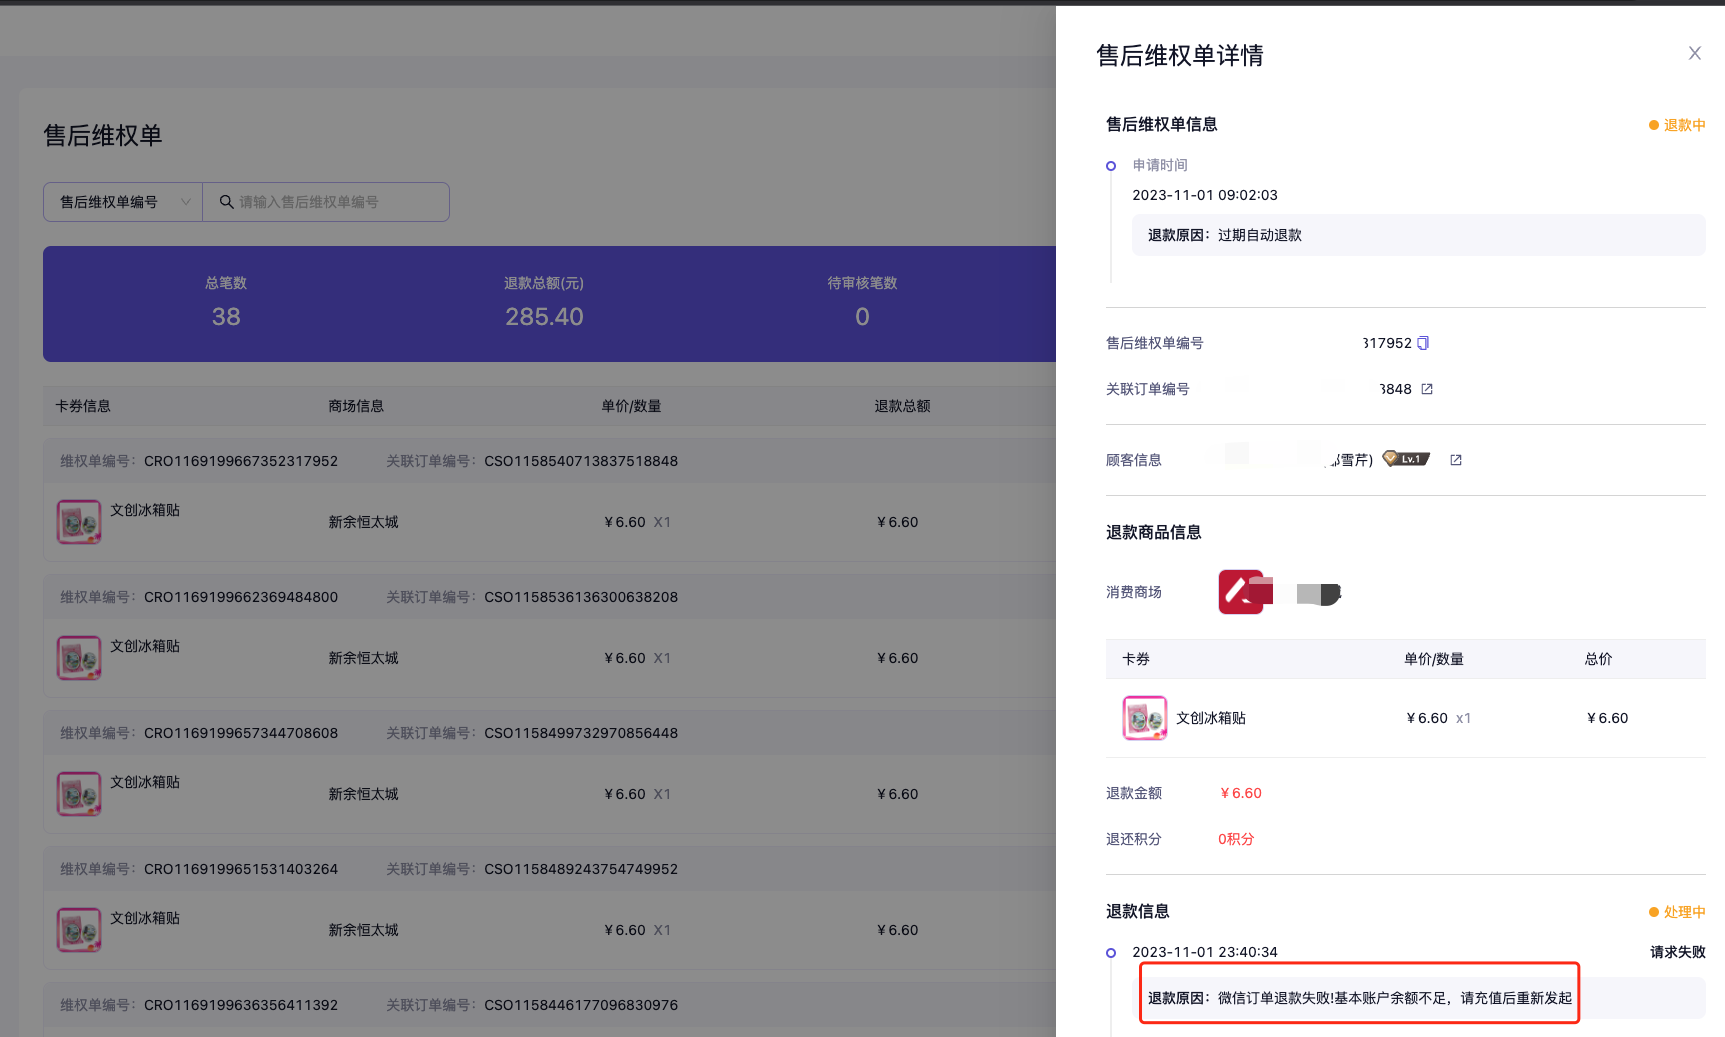1725x1037 pixels.
Task: Open the 售后维权单编号 search type dropdown
Action: [123, 202]
